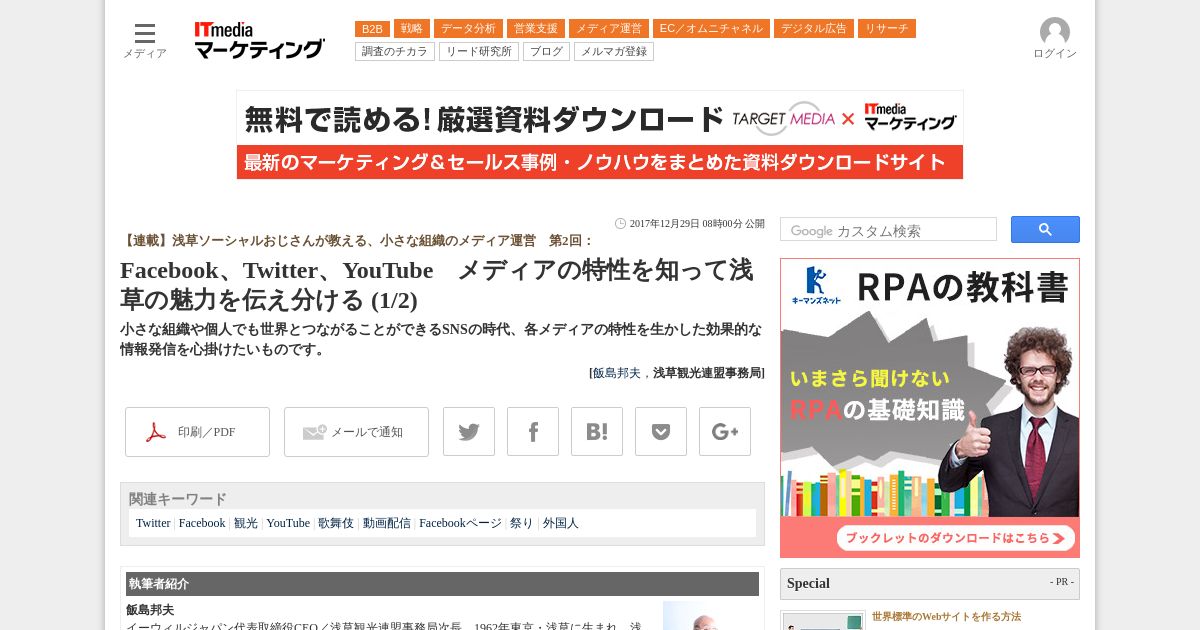The width and height of the screenshot is (1200, 630).
Task: Click the 動画配信 keyword link
Action: coord(387,523)
